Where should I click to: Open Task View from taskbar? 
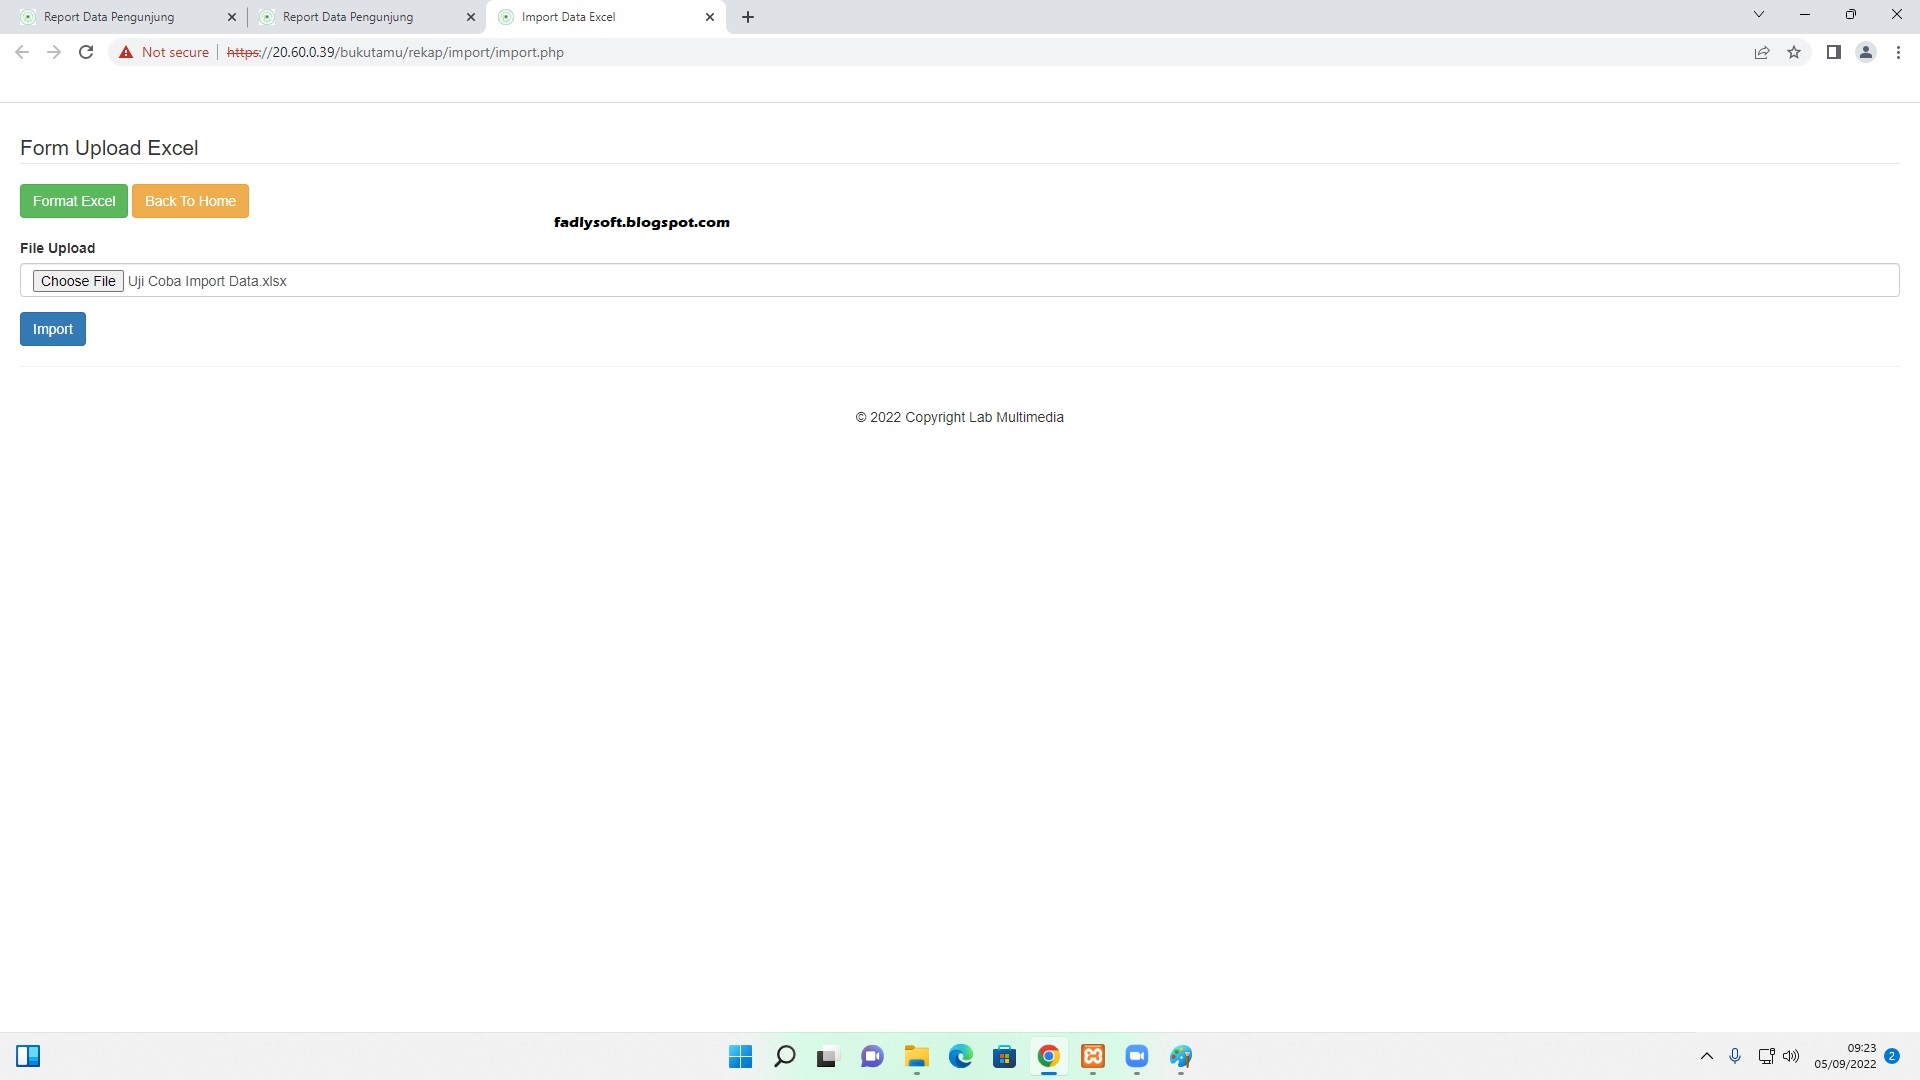click(827, 1056)
